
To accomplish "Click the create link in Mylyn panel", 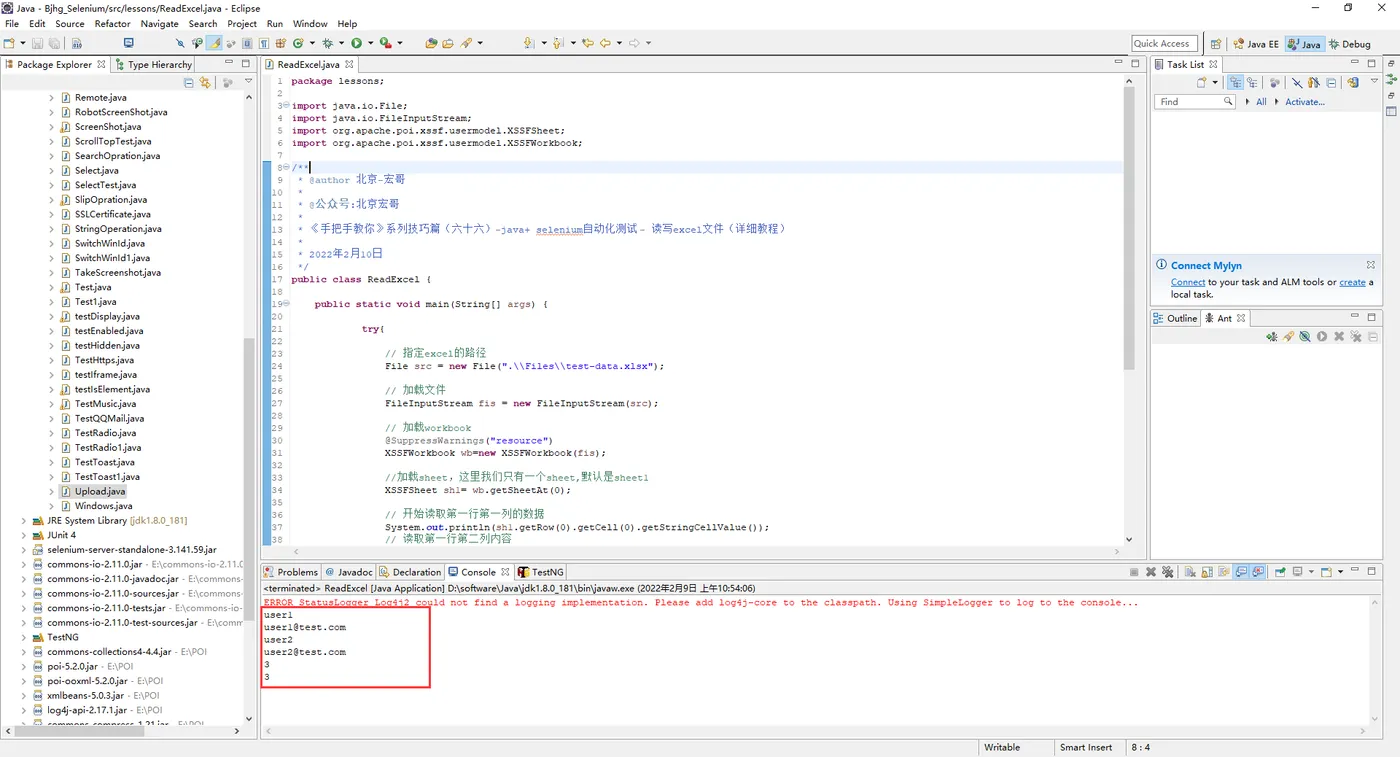I will pyautogui.click(x=1352, y=282).
